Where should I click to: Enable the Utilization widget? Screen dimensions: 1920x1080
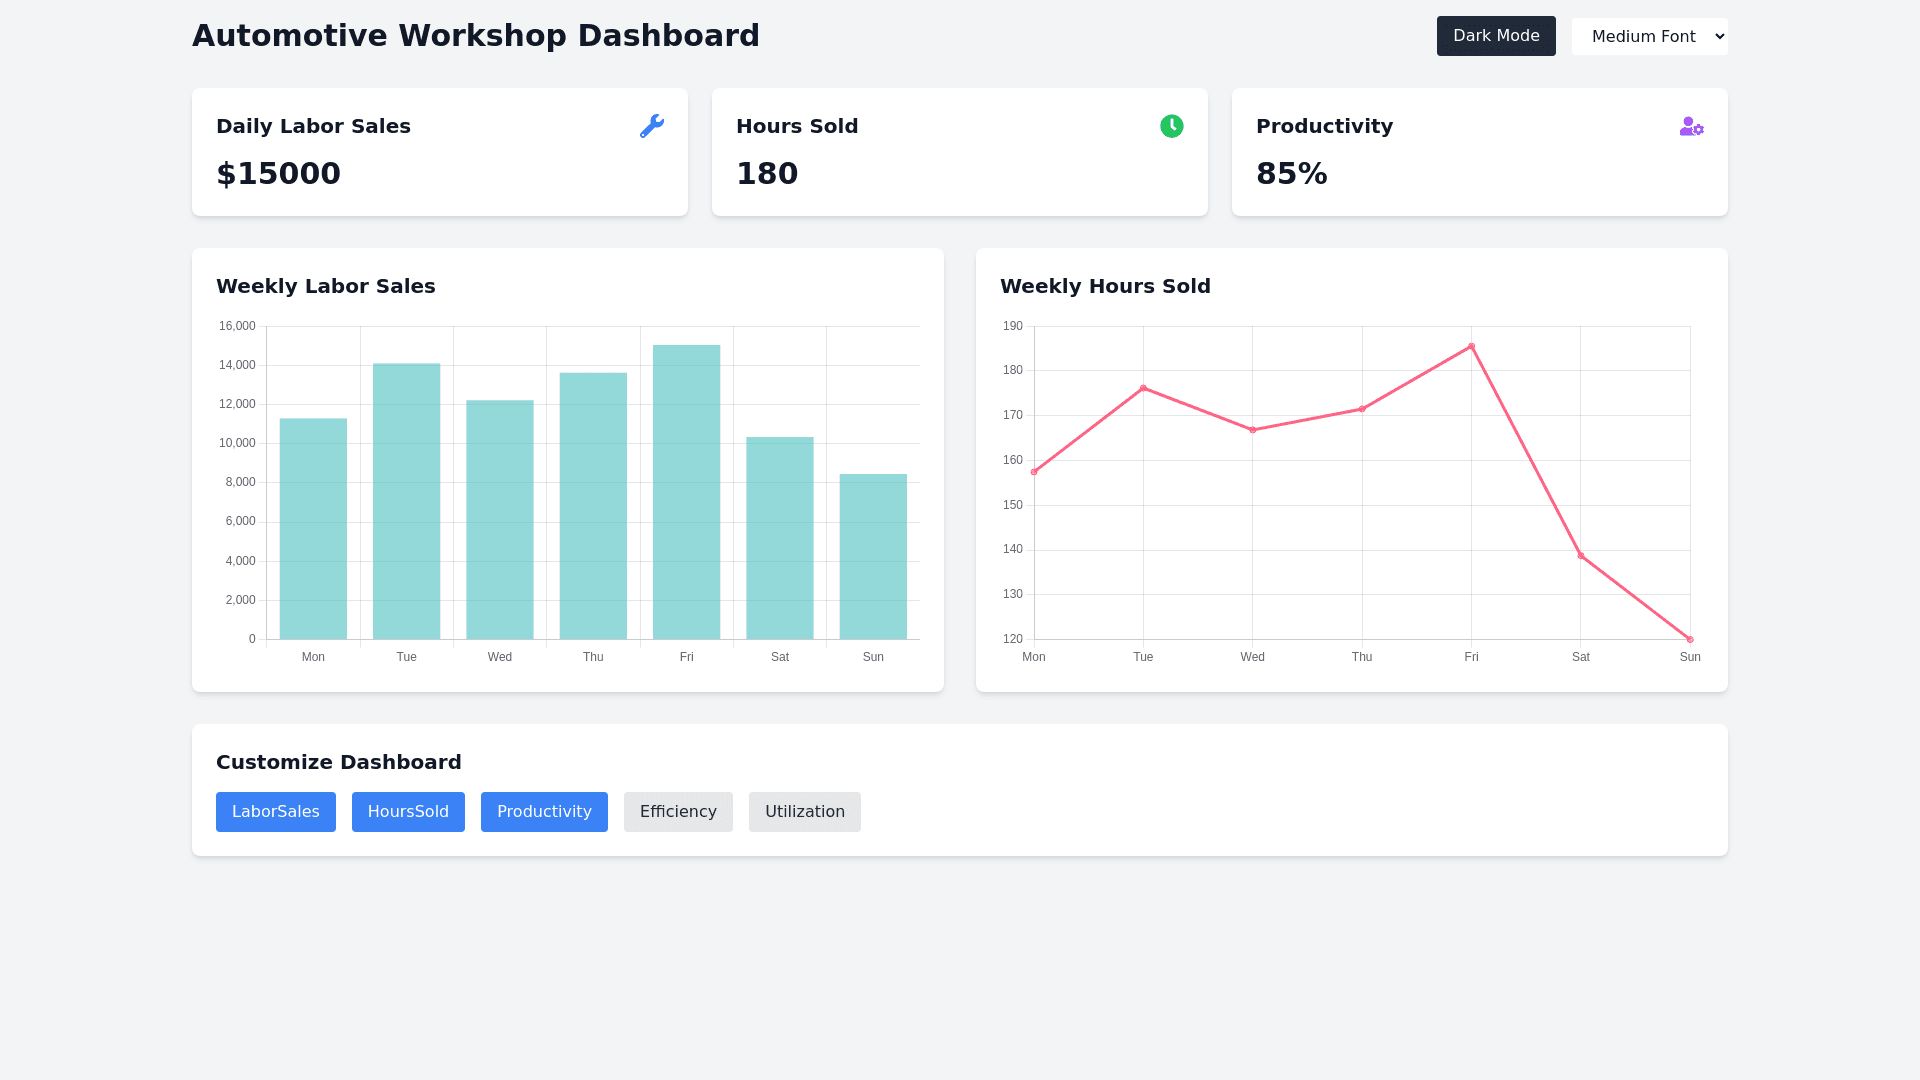[804, 812]
